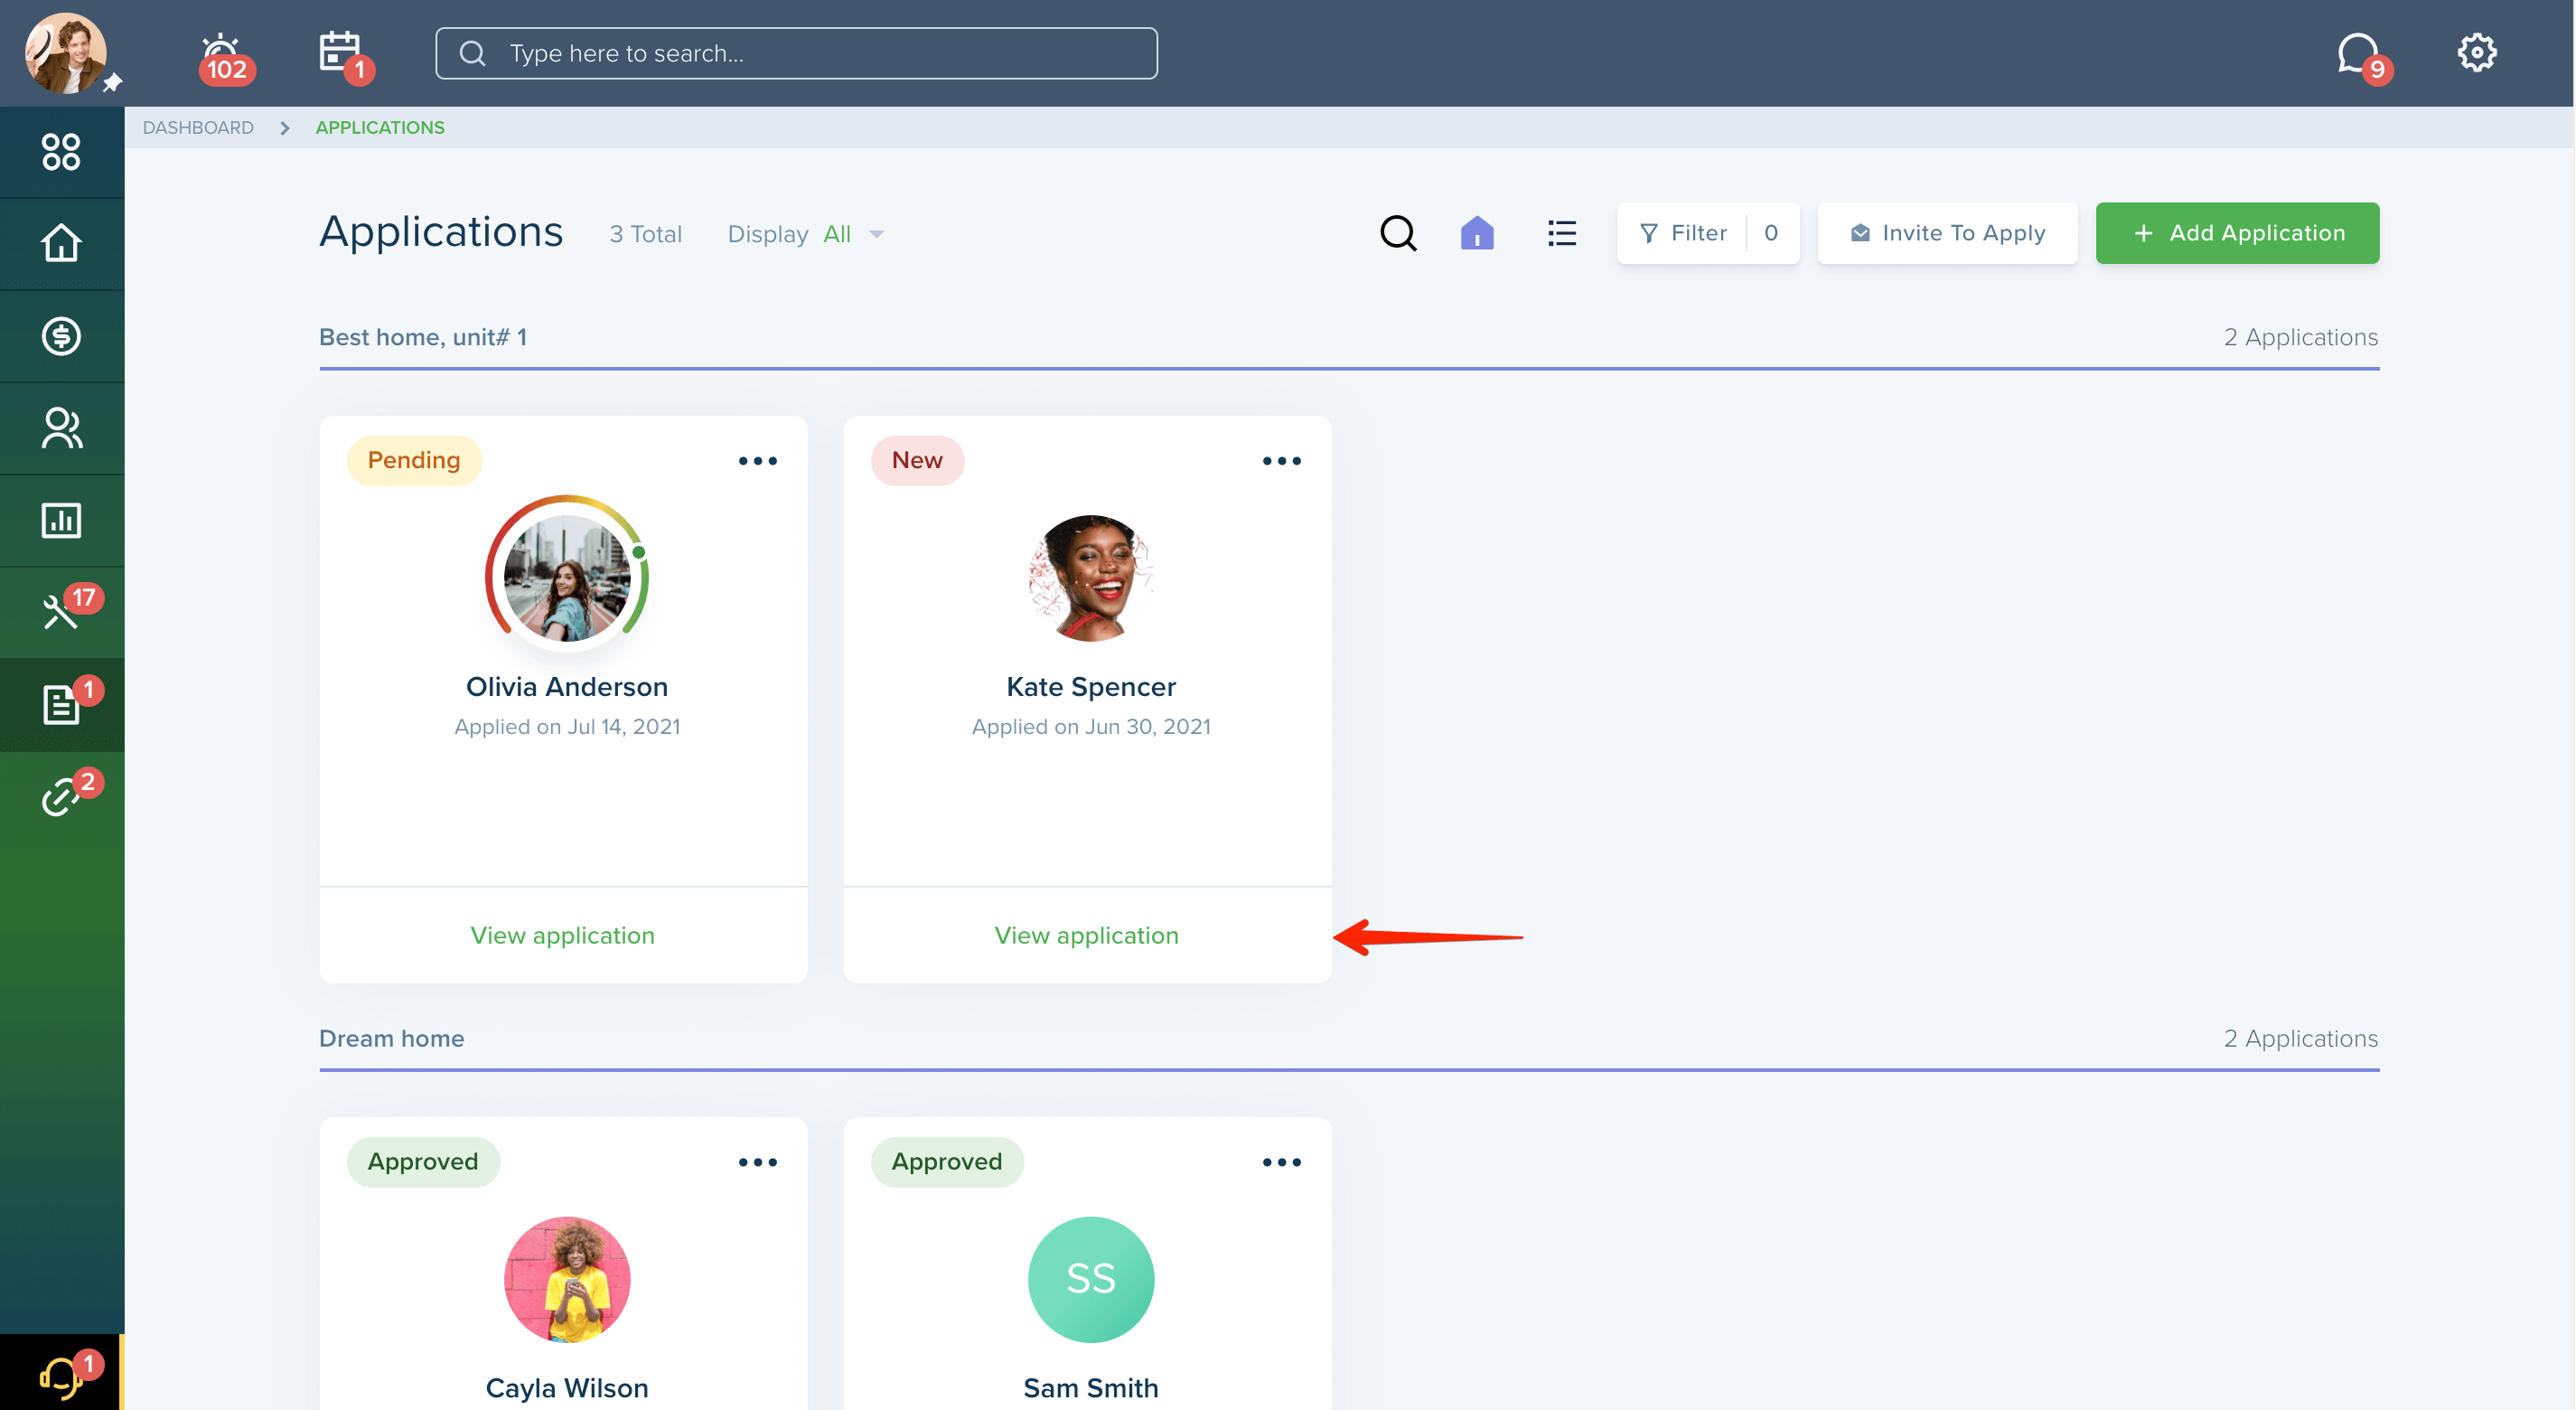The image size is (2576, 1410).
Task: Click the name 'Kate Spencer'
Action: pyautogui.click(x=1091, y=687)
